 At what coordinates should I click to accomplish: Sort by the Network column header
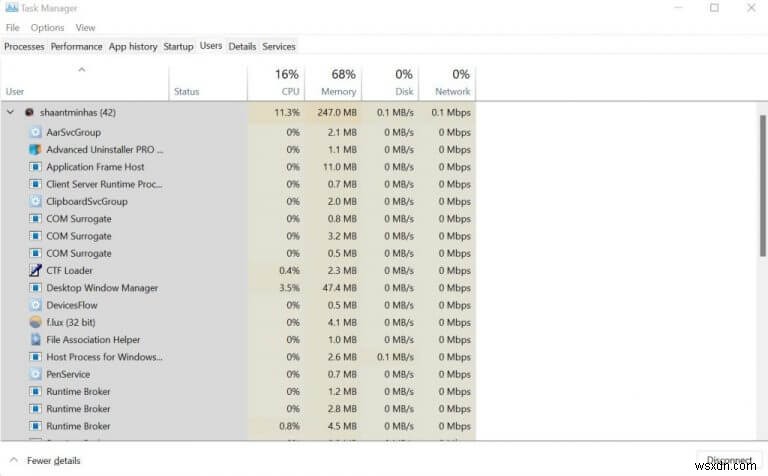tap(447, 82)
